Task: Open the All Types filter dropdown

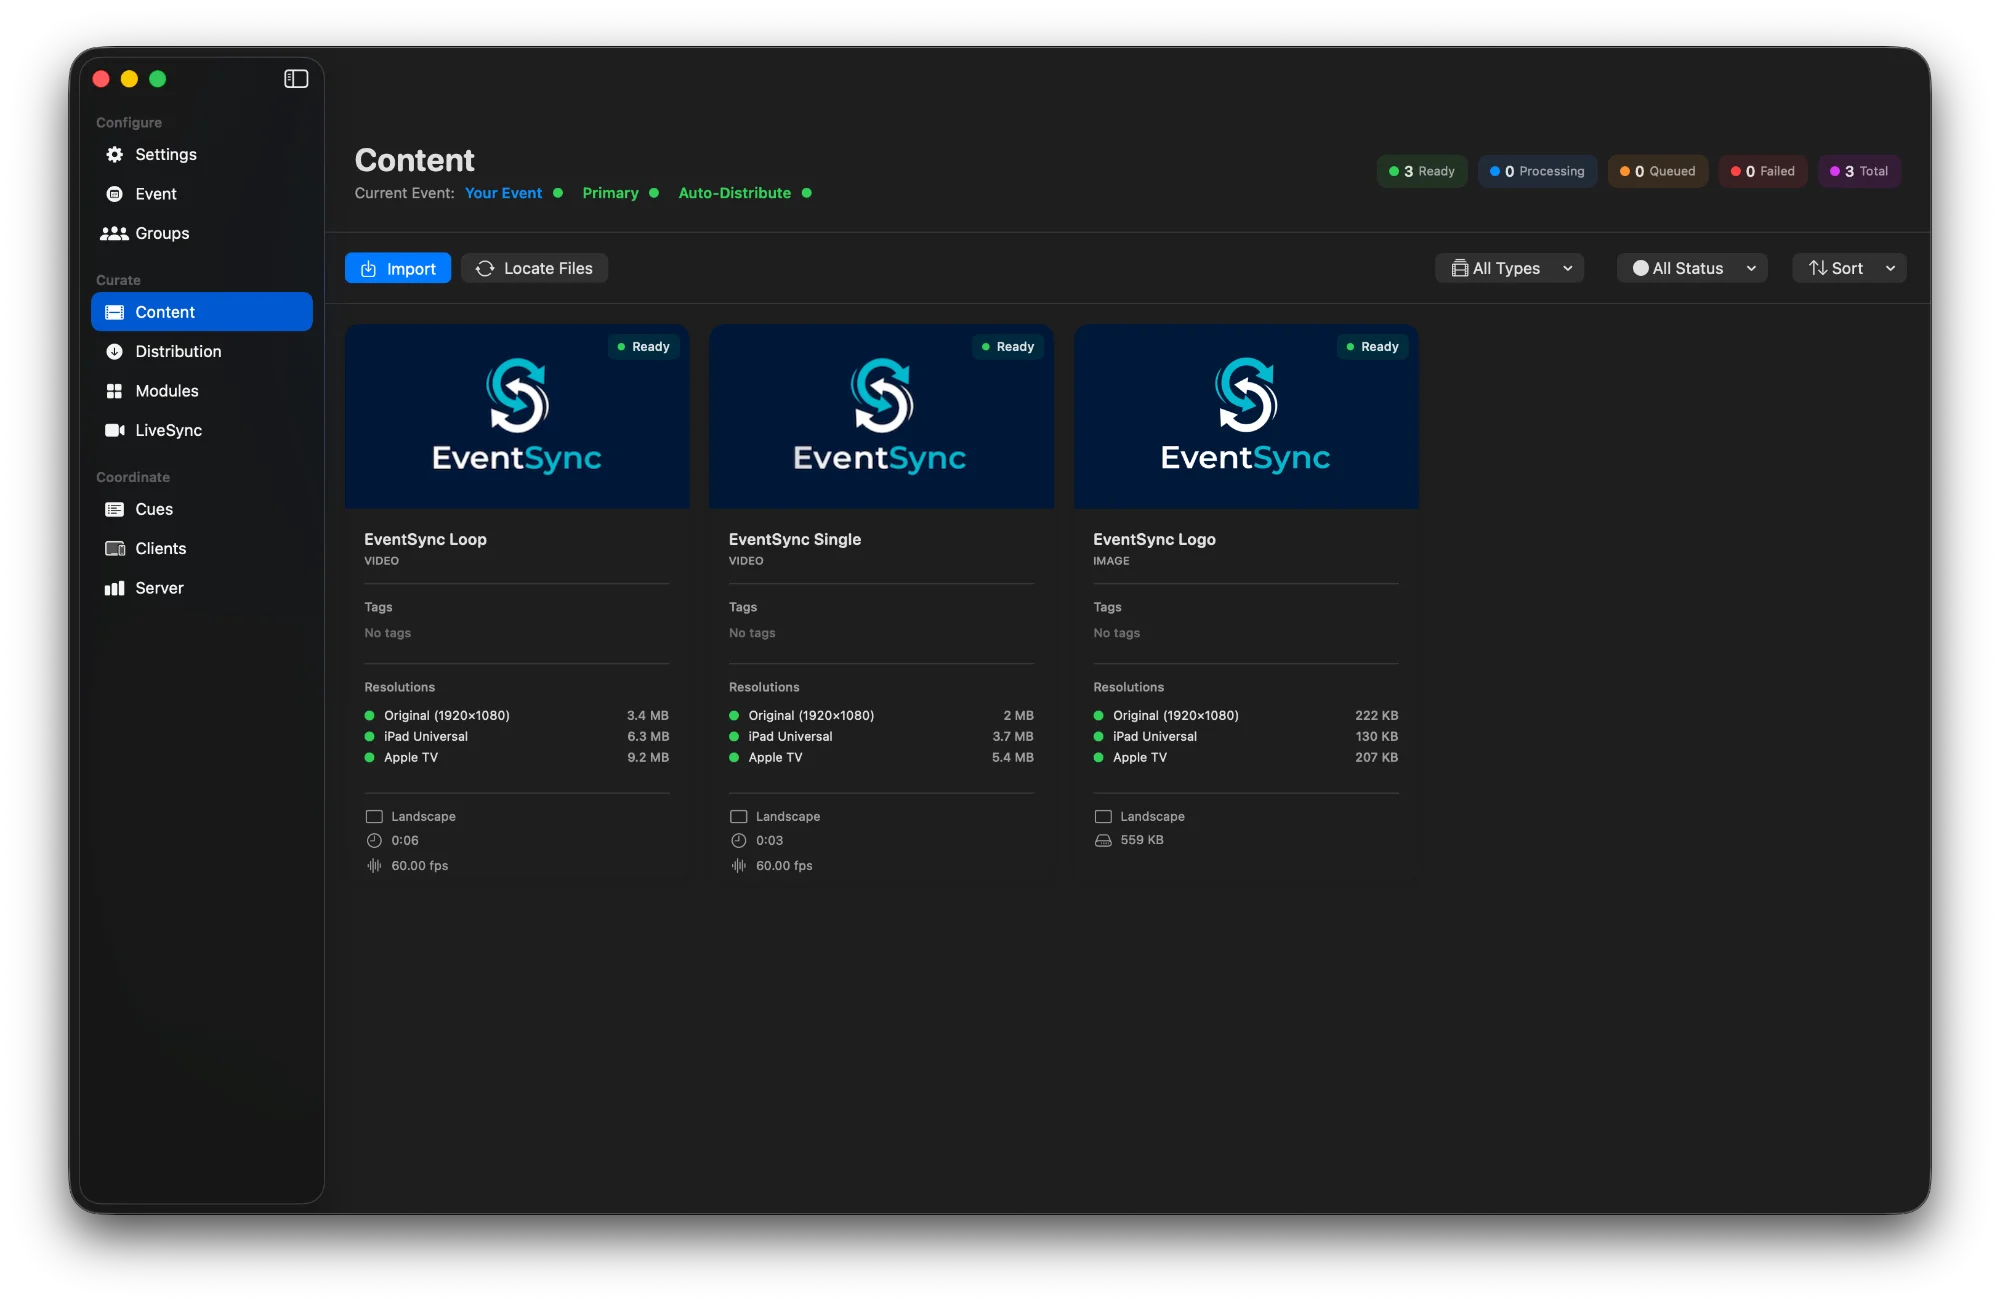Action: [x=1509, y=268]
